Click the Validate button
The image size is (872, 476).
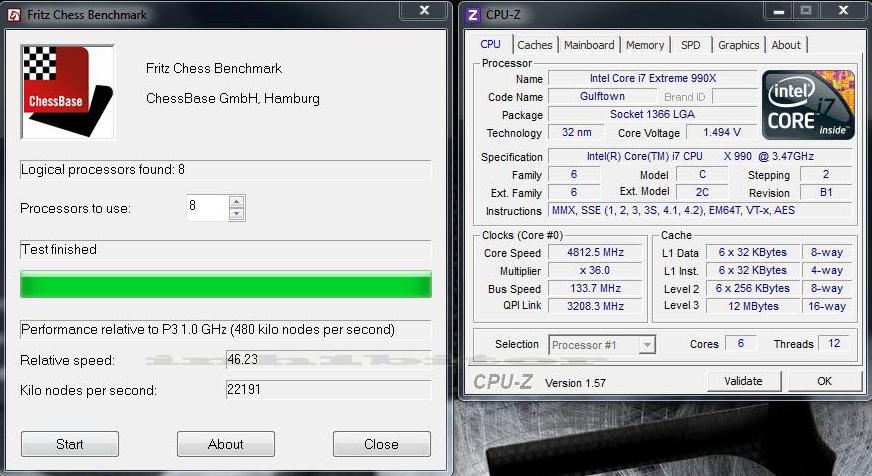(743, 381)
